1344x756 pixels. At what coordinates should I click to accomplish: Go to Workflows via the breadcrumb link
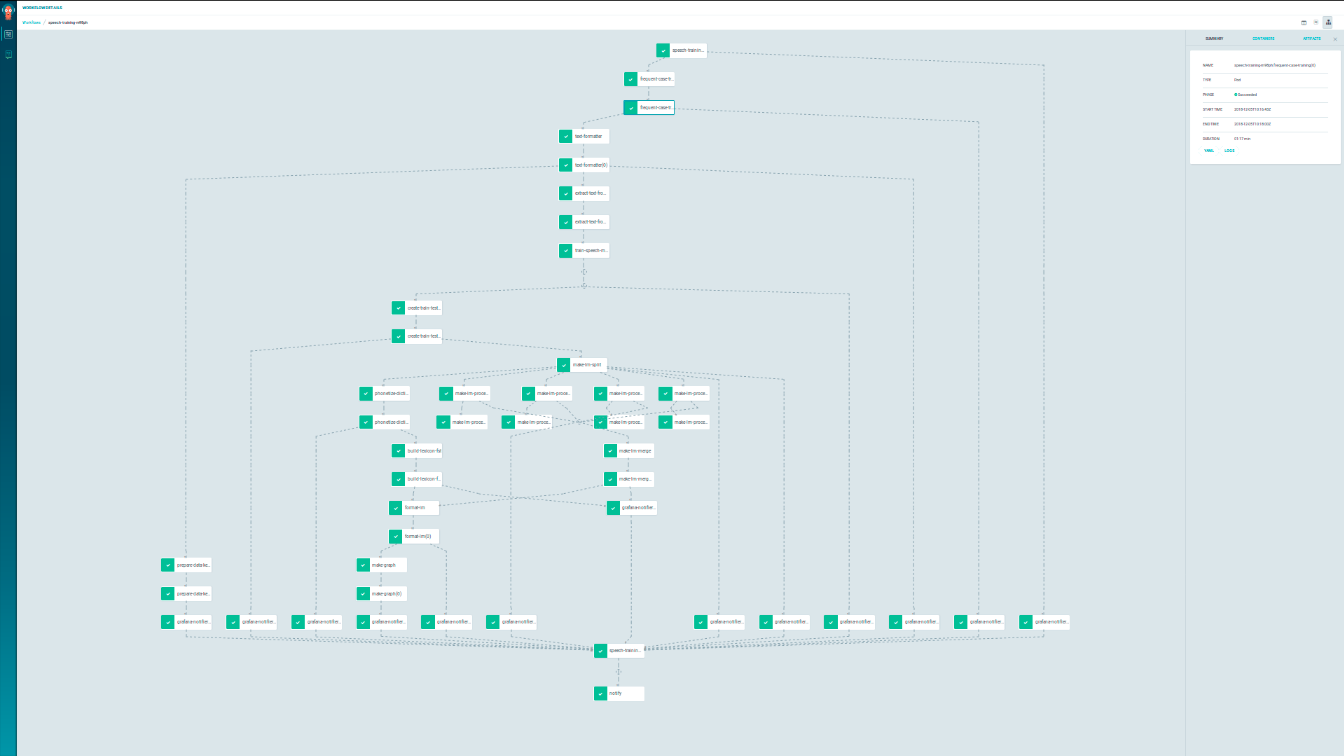[x=31, y=22]
